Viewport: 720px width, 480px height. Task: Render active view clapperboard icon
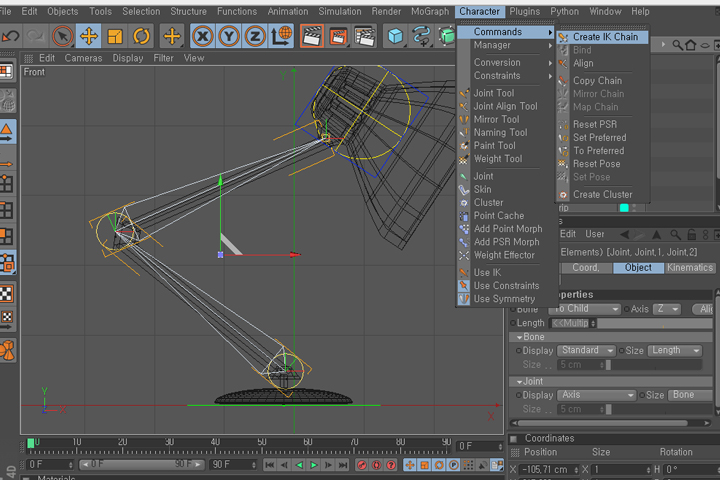(x=312, y=36)
